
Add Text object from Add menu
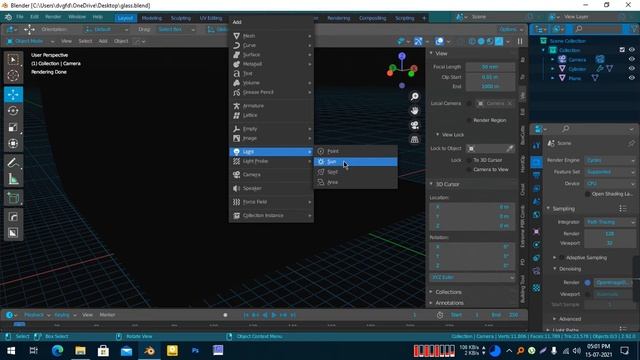271,73
